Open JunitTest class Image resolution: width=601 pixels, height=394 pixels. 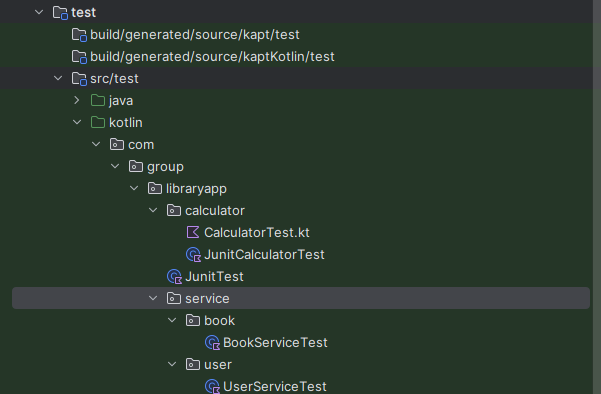[x=214, y=276]
